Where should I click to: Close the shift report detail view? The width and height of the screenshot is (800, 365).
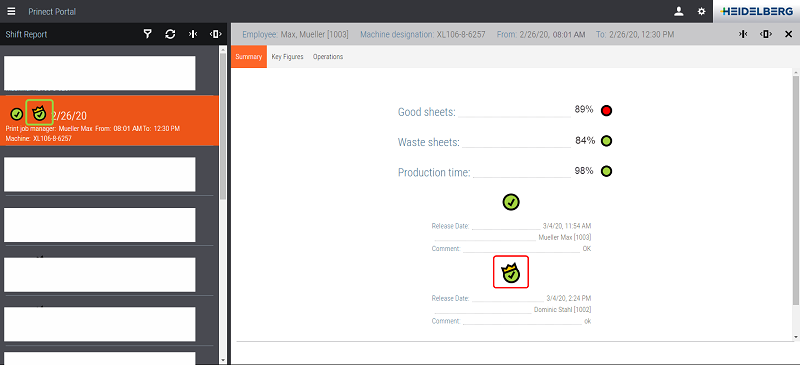pos(788,34)
